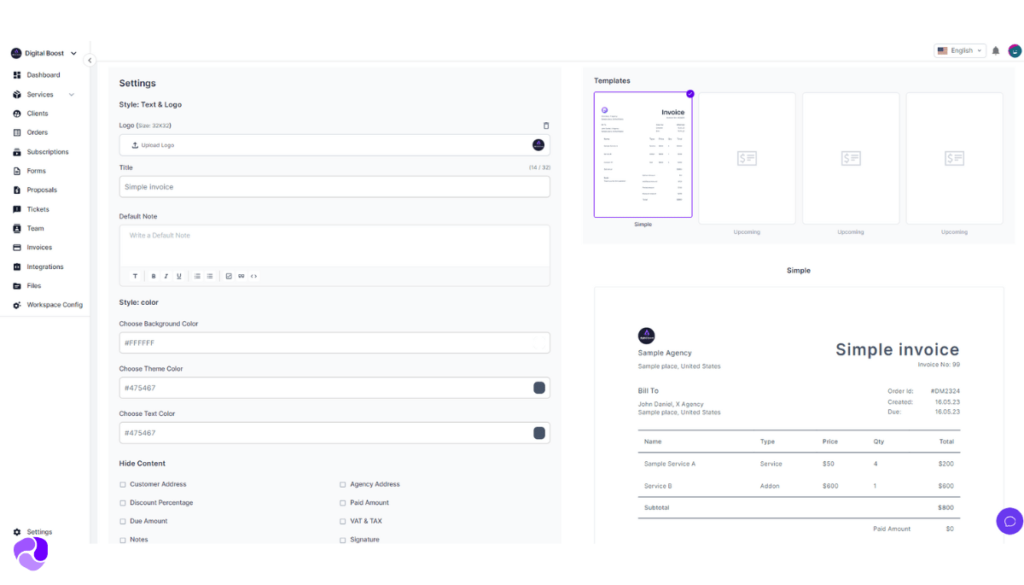Delete the logo with the trash icon
This screenshot has width=1024, height=585.
tap(546, 126)
